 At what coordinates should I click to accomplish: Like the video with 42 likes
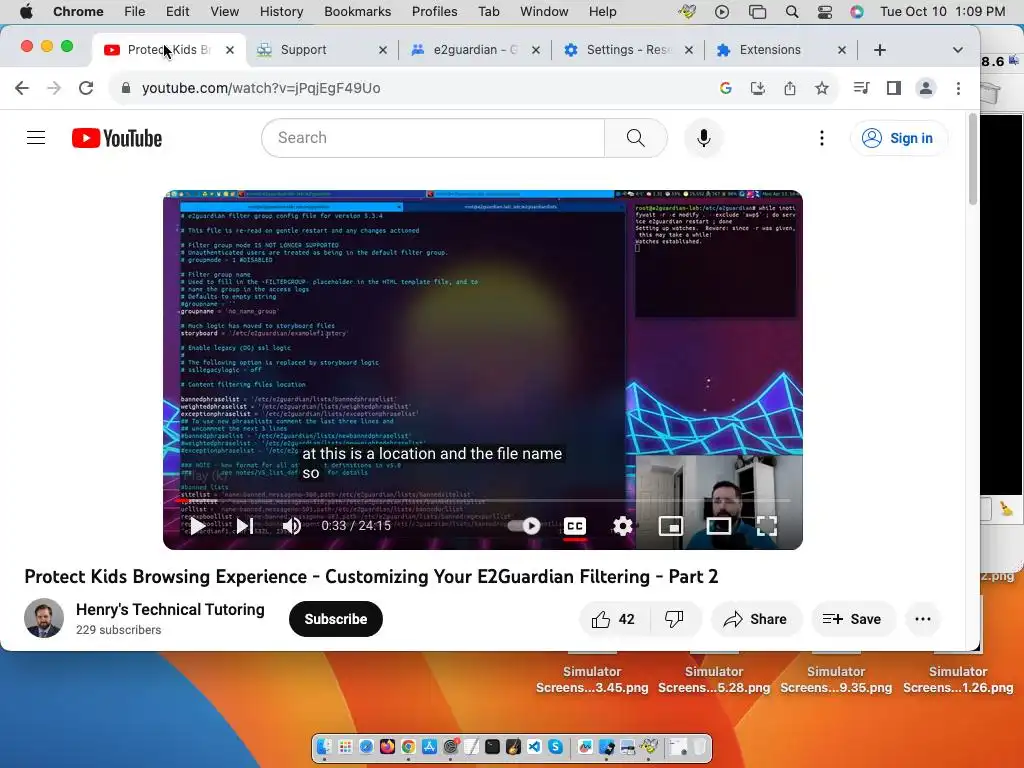point(613,619)
